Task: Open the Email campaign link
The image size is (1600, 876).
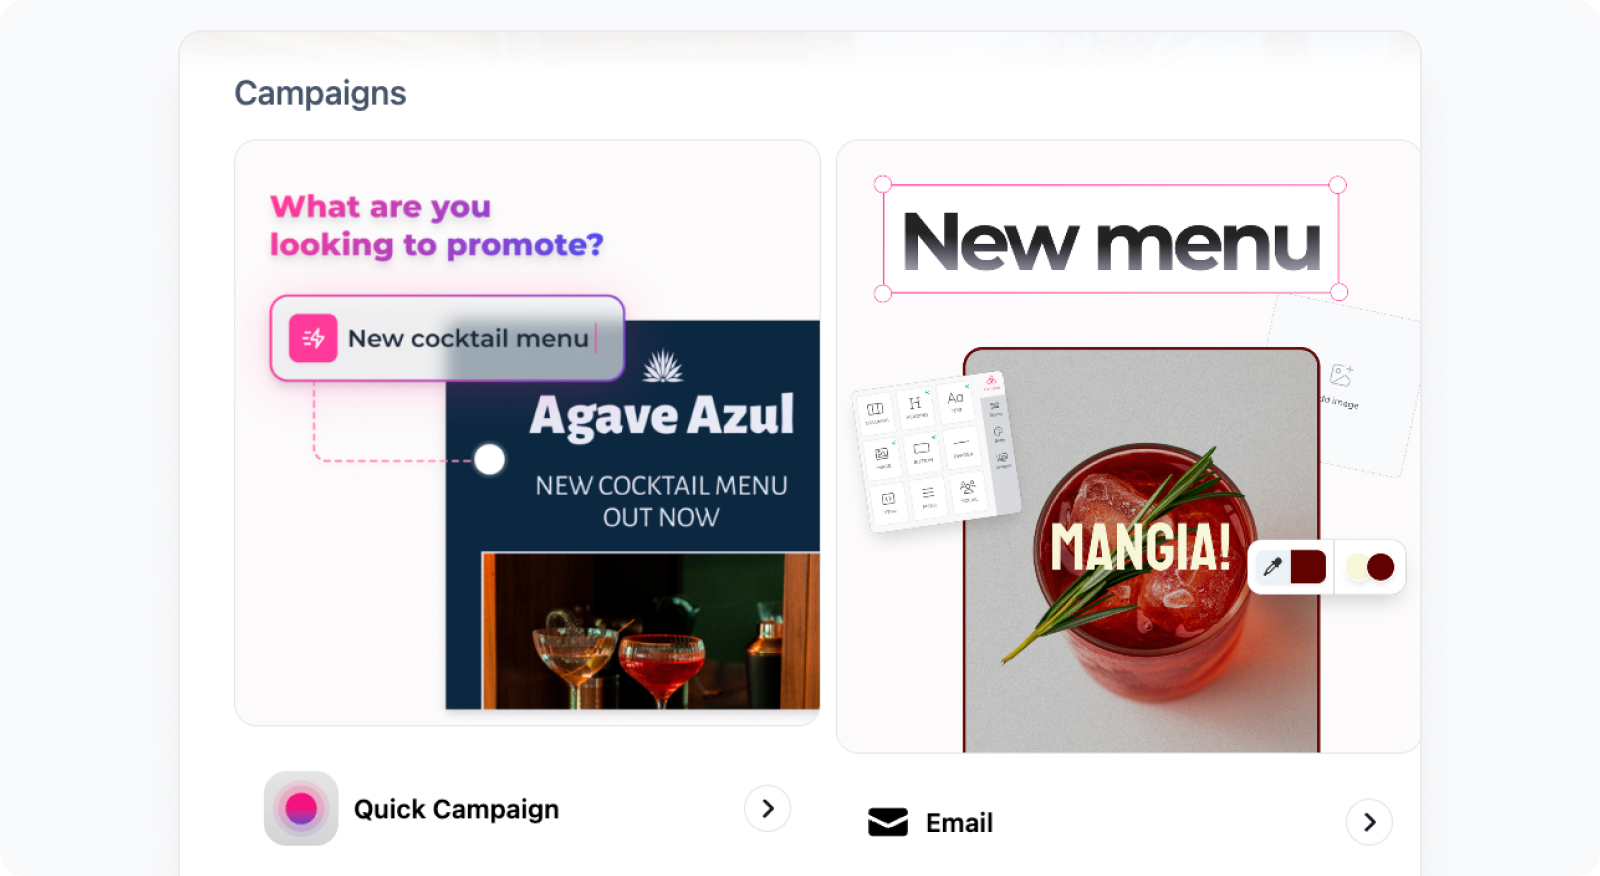Action: (959, 823)
